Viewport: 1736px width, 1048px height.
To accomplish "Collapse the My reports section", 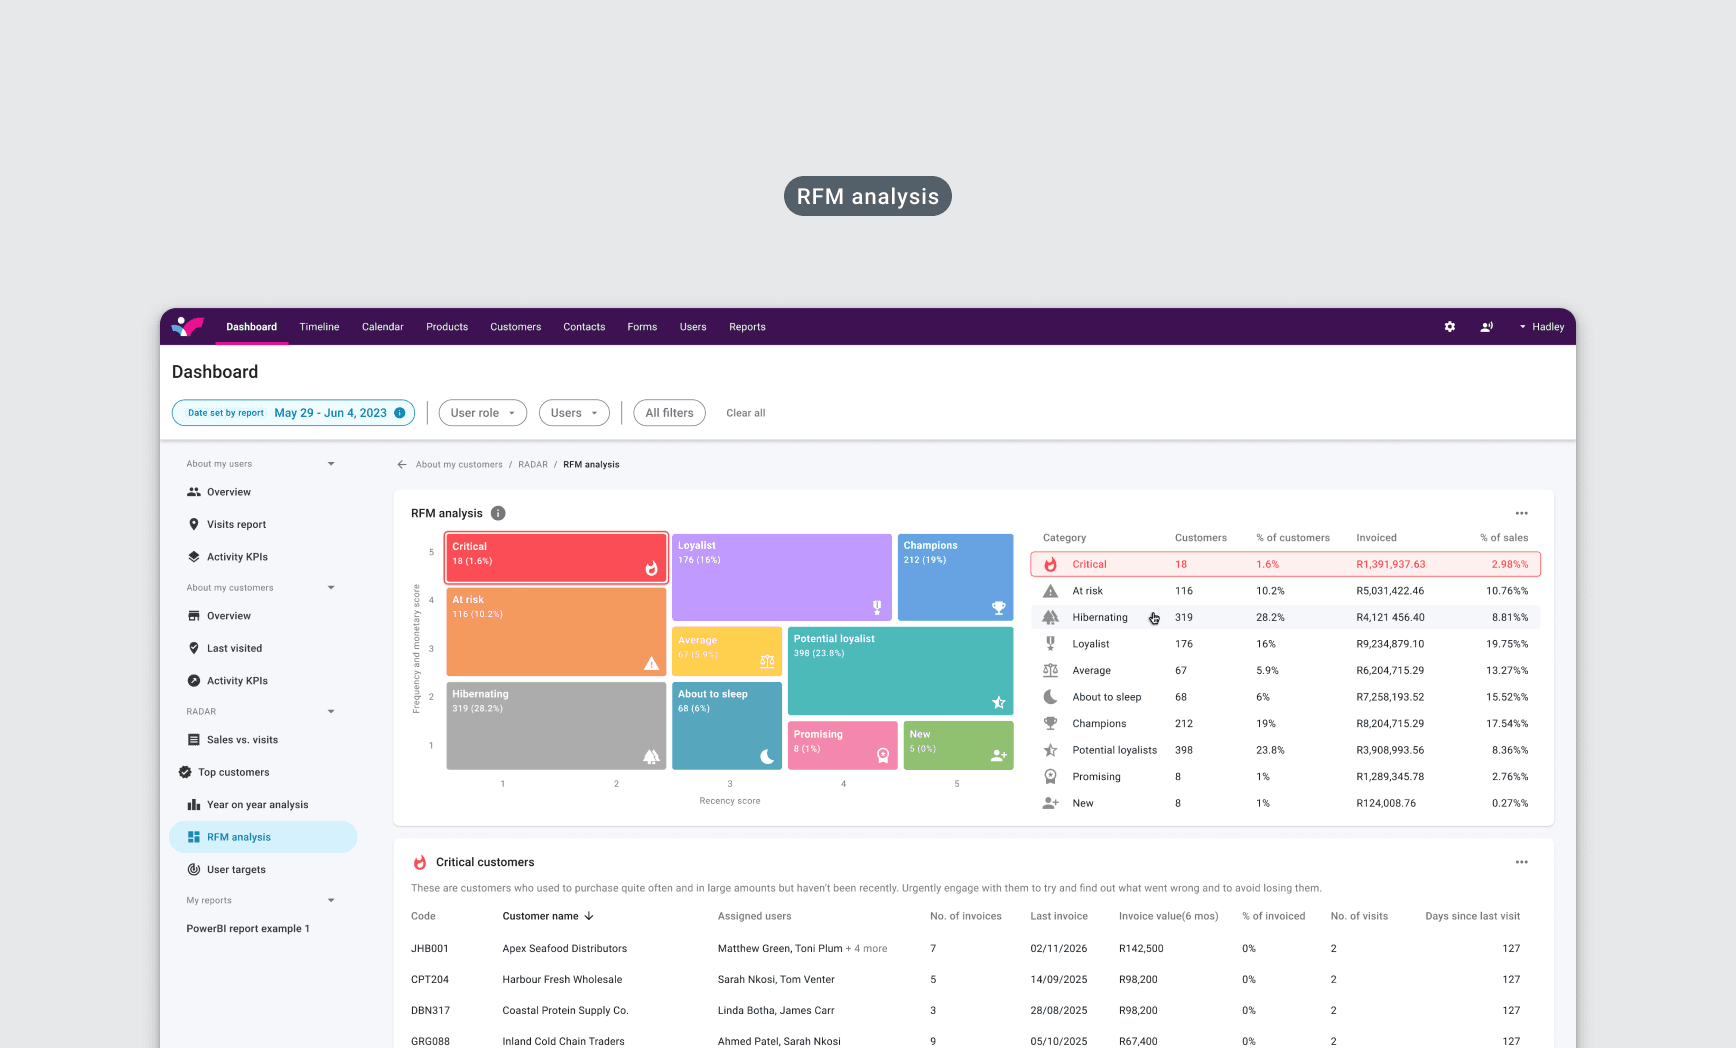I will (x=331, y=900).
